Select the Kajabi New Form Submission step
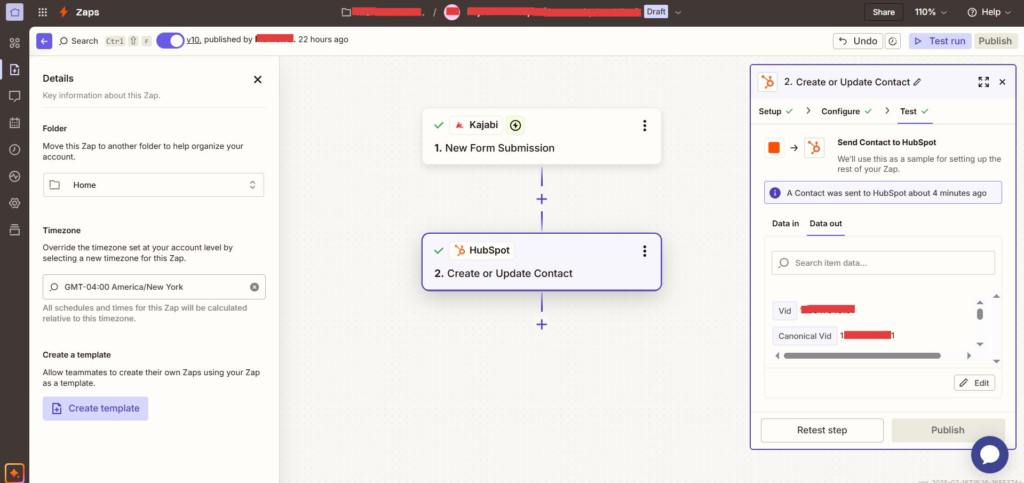Screen dimensions: 1024x483 coord(541,136)
